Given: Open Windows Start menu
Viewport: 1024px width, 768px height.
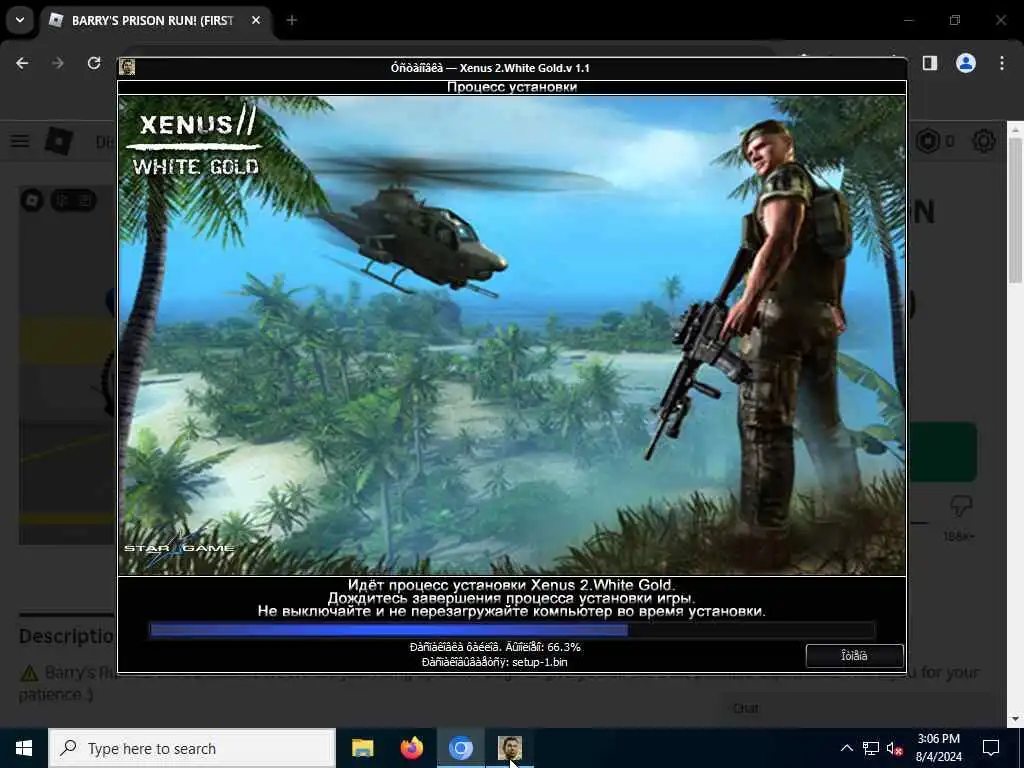Looking at the screenshot, I should click(x=24, y=748).
